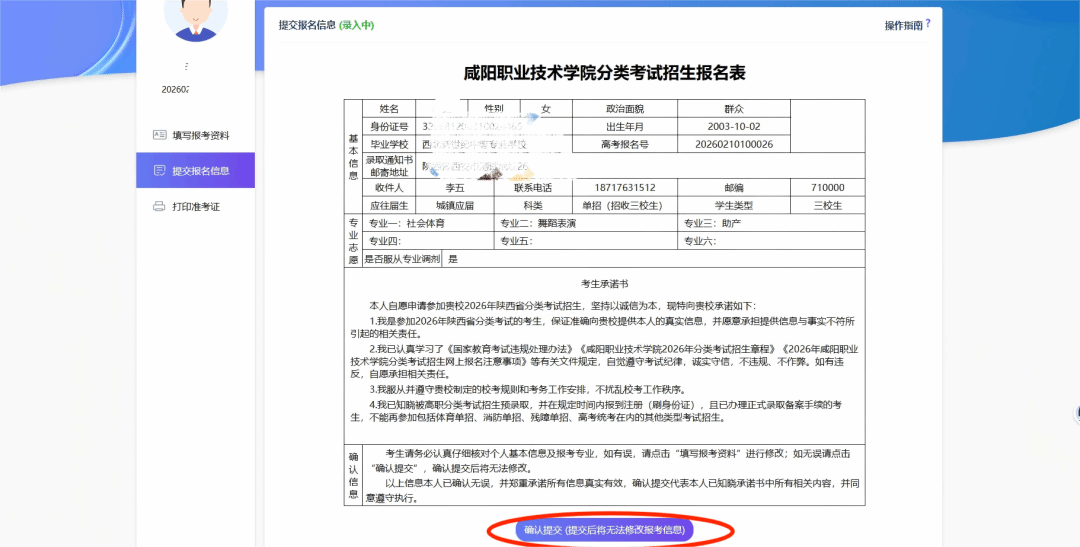Click the 考生承诺书 heading
The height and width of the screenshot is (547, 1080).
604,284
